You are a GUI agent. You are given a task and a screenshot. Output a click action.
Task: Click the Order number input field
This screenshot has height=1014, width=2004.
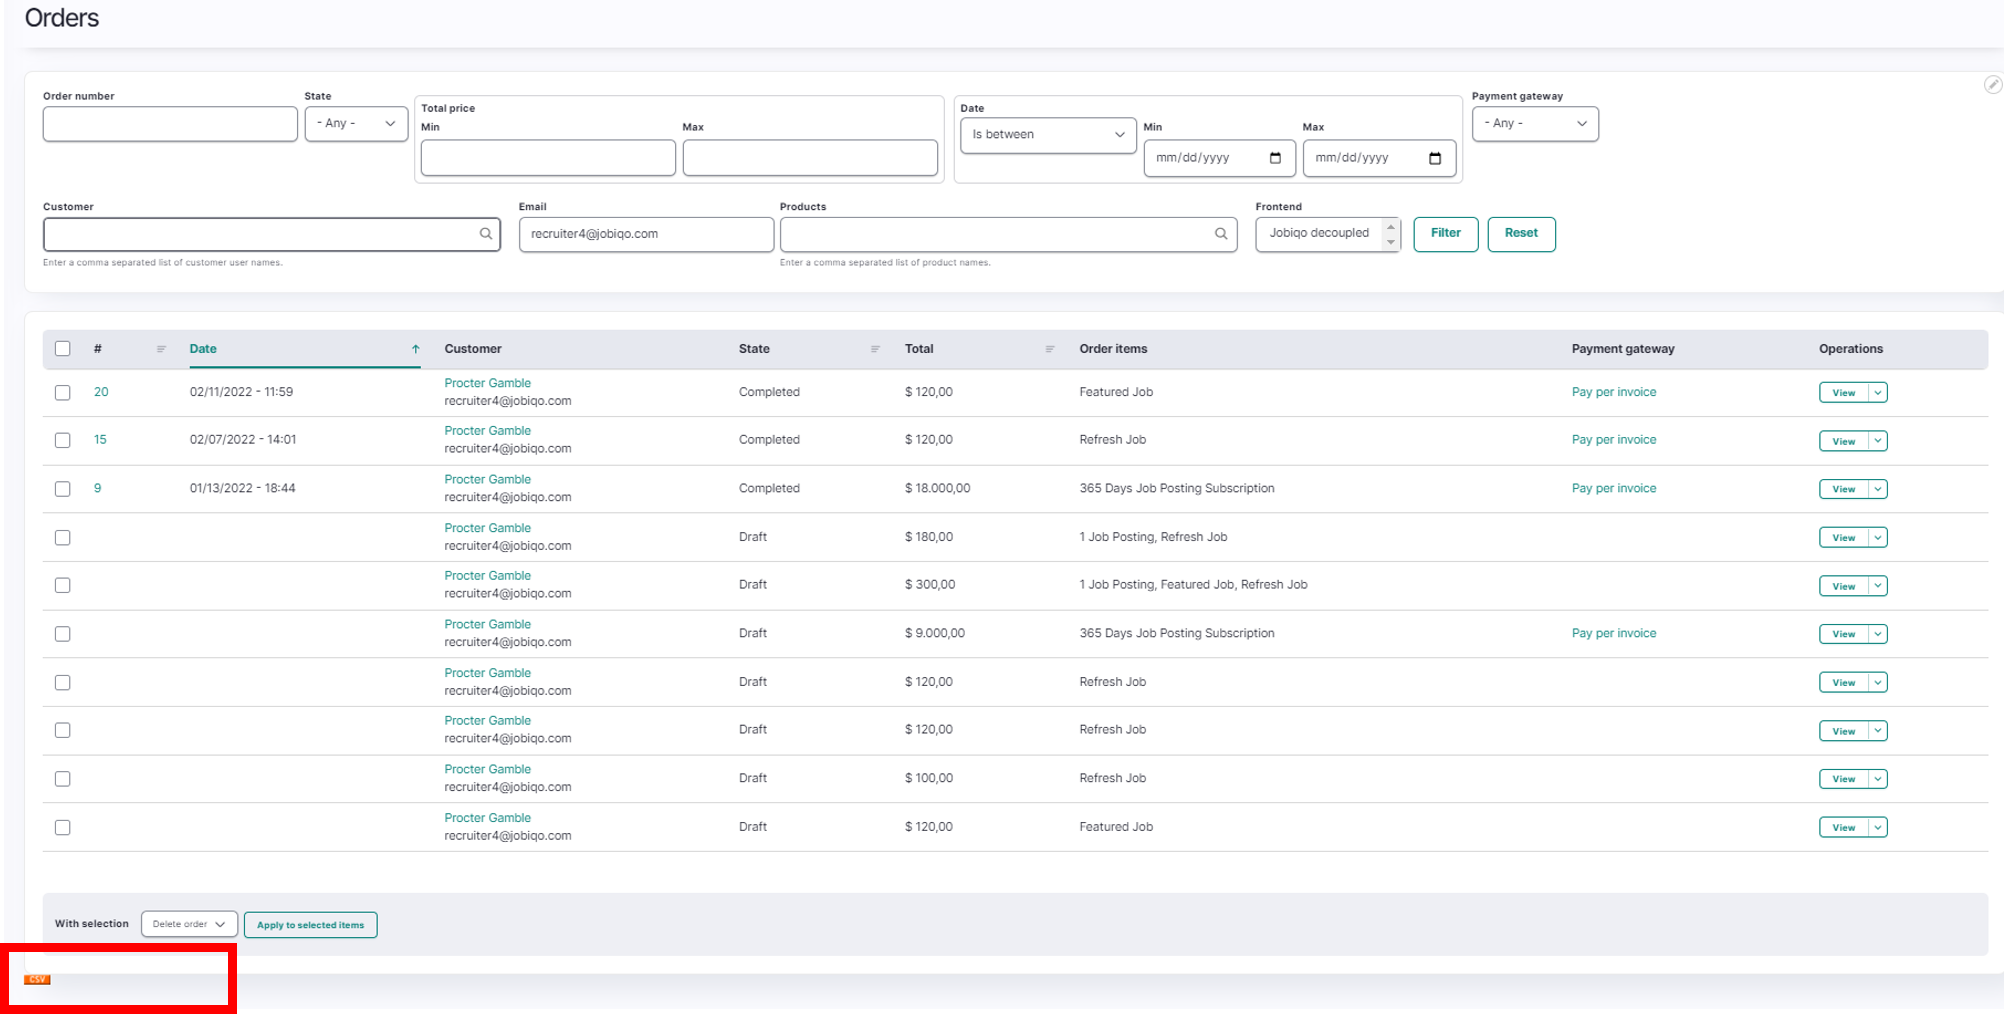tap(170, 124)
